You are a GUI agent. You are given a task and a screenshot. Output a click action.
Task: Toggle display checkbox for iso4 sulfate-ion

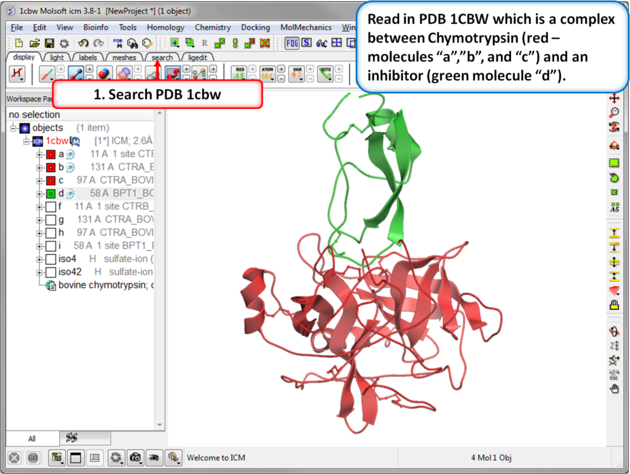50,259
